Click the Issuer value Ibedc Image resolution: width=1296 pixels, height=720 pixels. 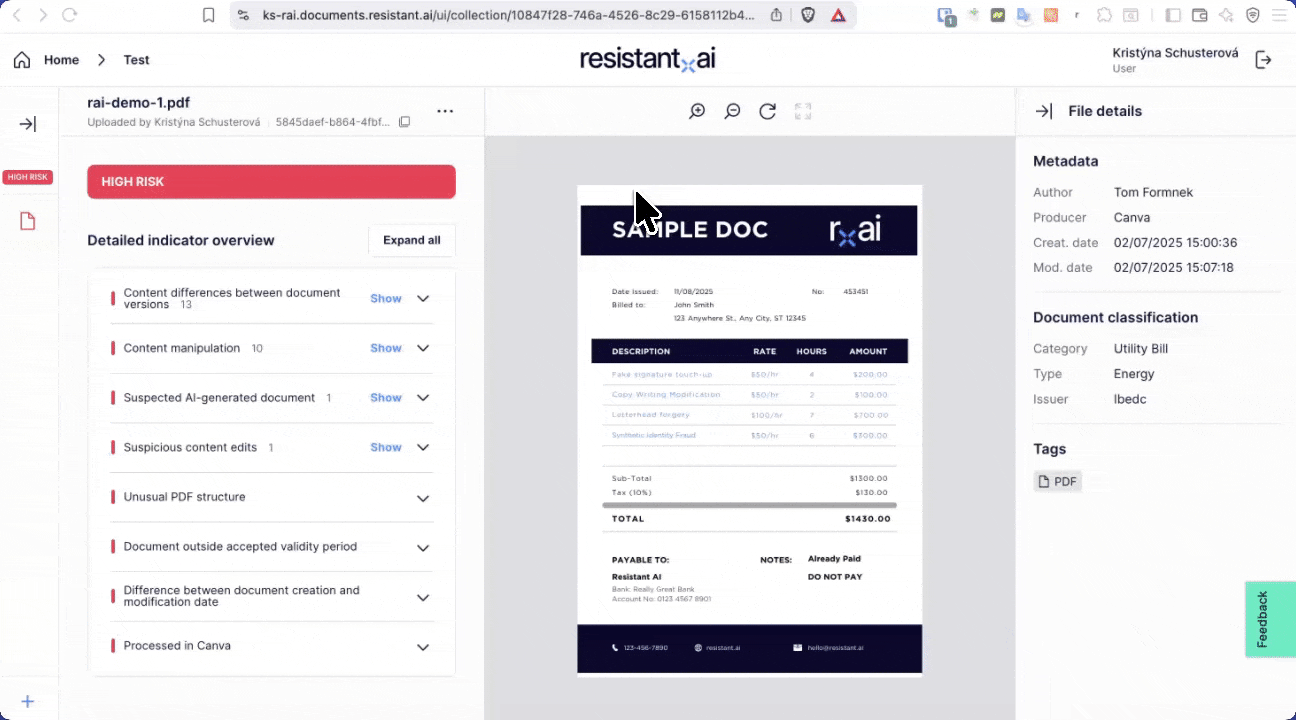1131,399
